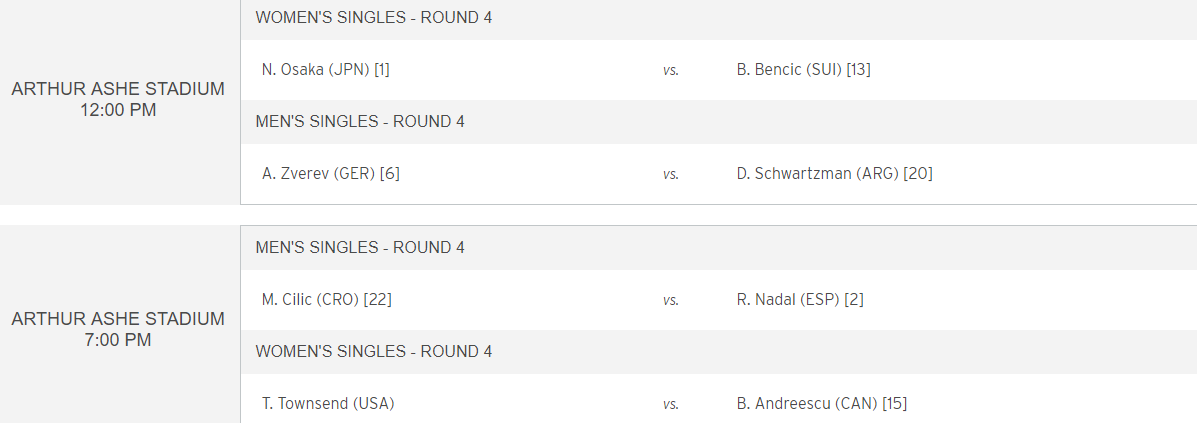Select the Cilic versus Nadal match row

718,299
